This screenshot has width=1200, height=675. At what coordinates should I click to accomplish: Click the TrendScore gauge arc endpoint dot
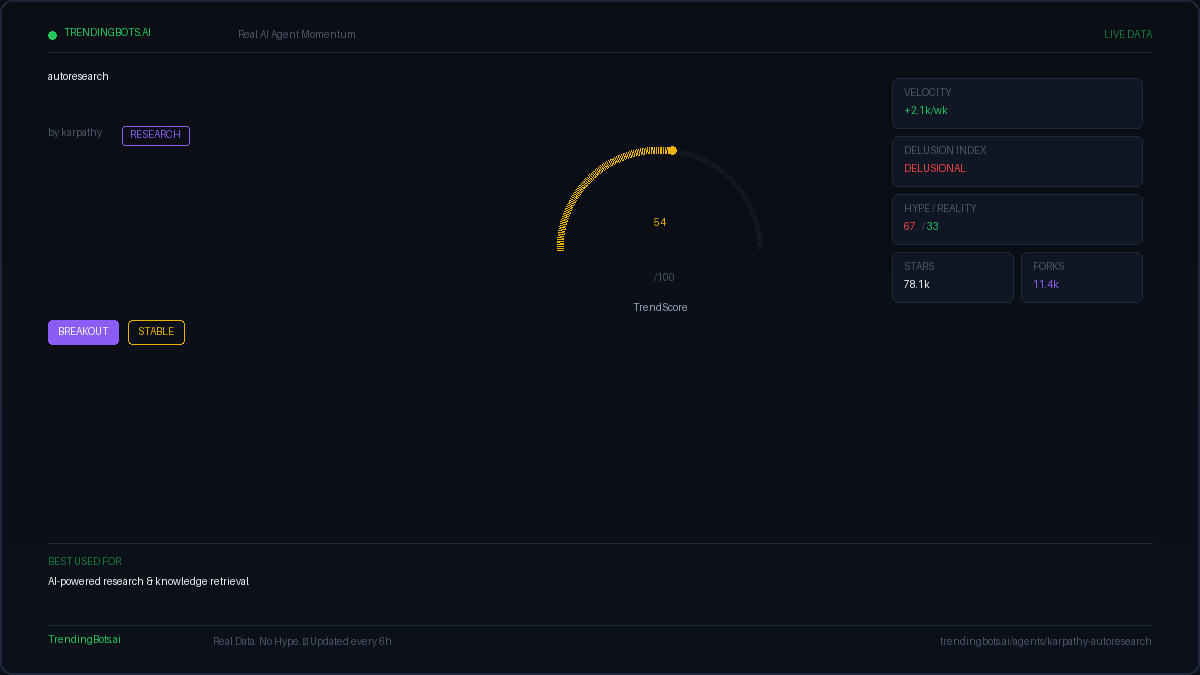[672, 151]
